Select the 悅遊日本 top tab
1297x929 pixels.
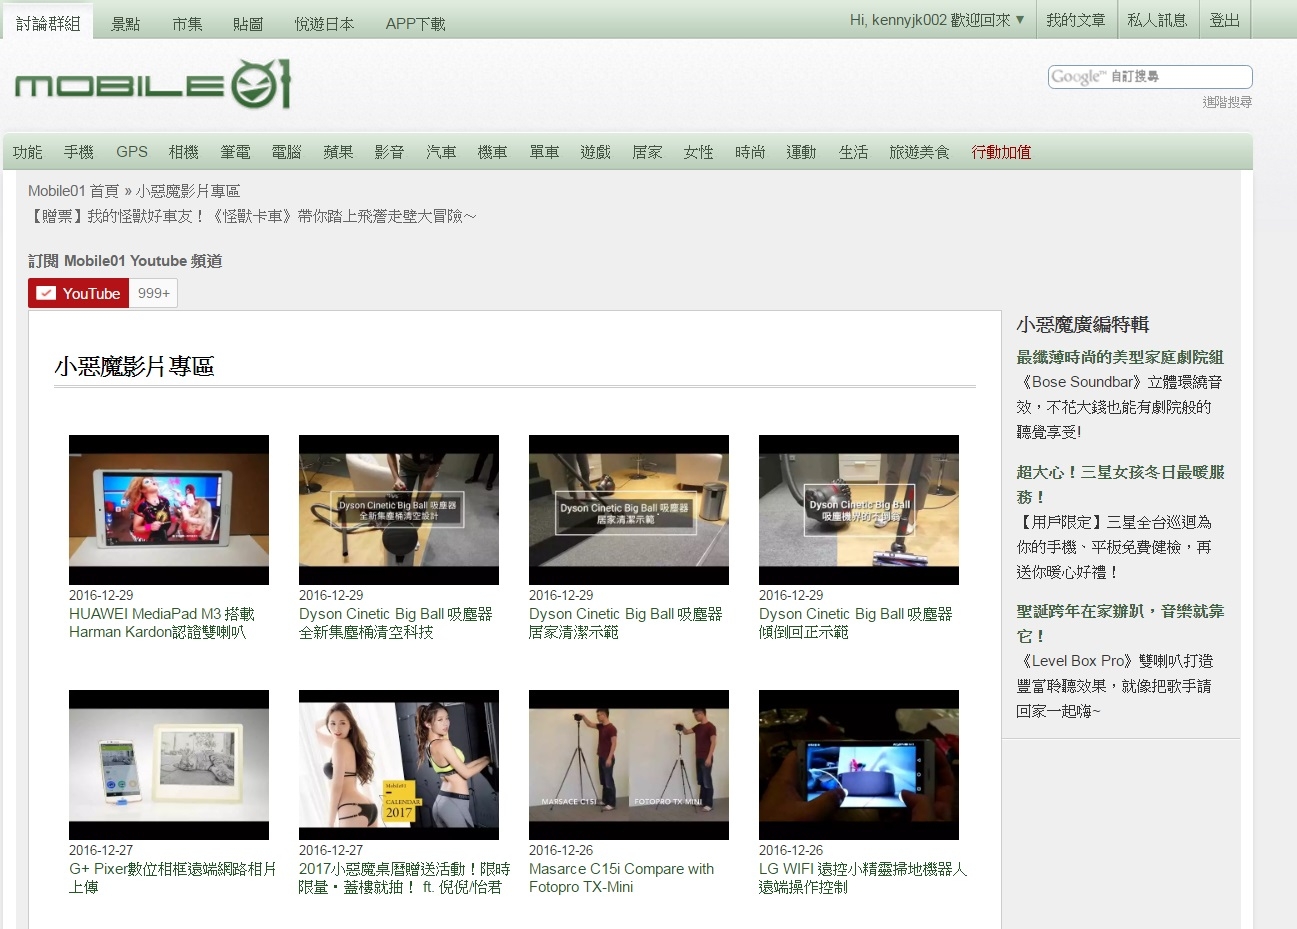(324, 24)
